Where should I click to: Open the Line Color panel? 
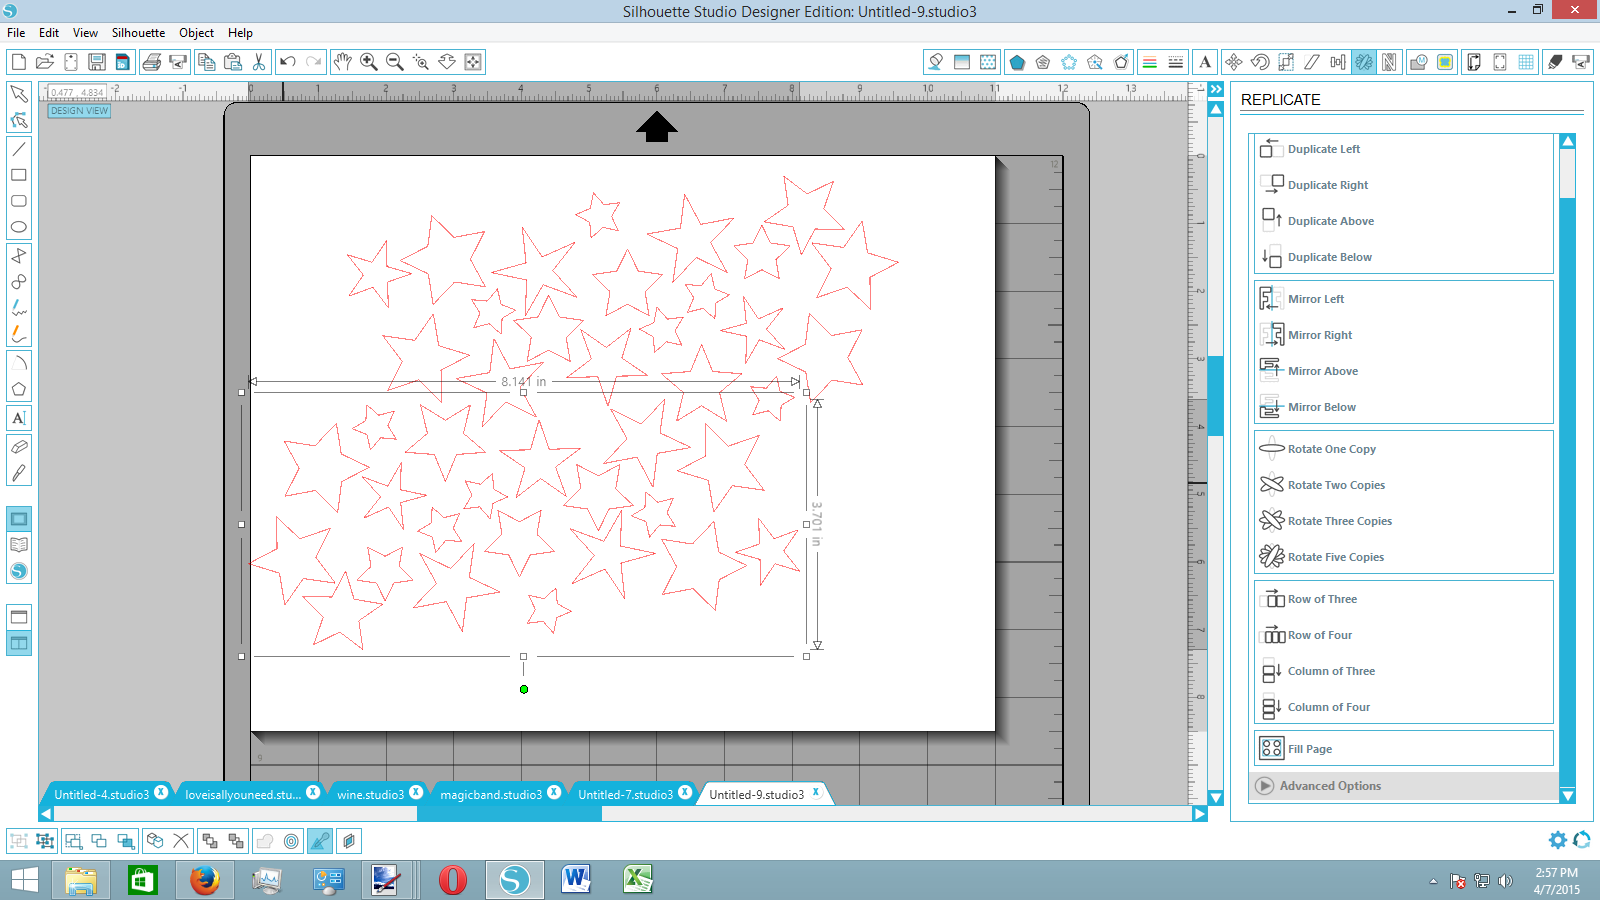[x=1150, y=62]
